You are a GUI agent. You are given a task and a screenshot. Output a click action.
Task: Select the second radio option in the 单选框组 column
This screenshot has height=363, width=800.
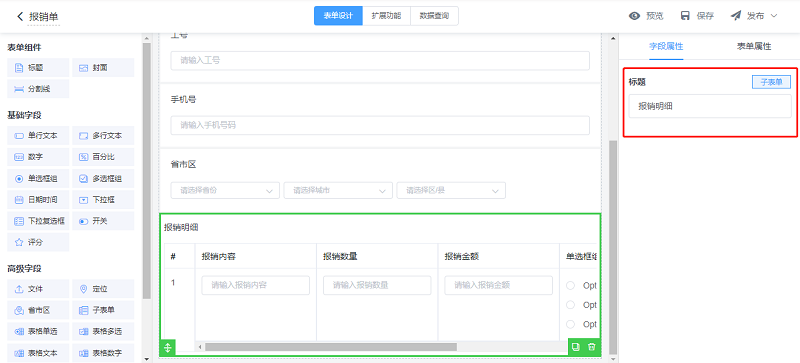click(570, 305)
